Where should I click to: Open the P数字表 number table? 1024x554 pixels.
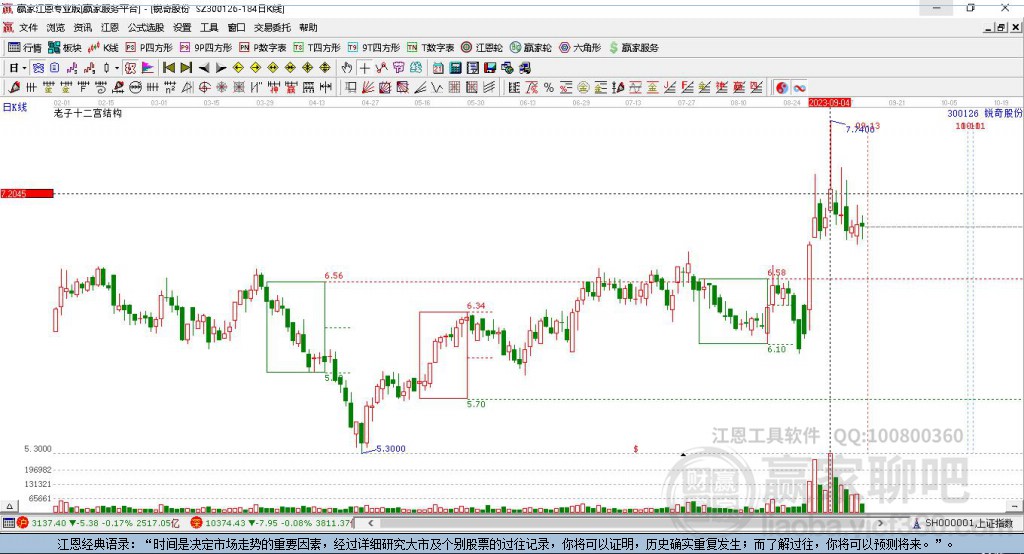(263, 48)
